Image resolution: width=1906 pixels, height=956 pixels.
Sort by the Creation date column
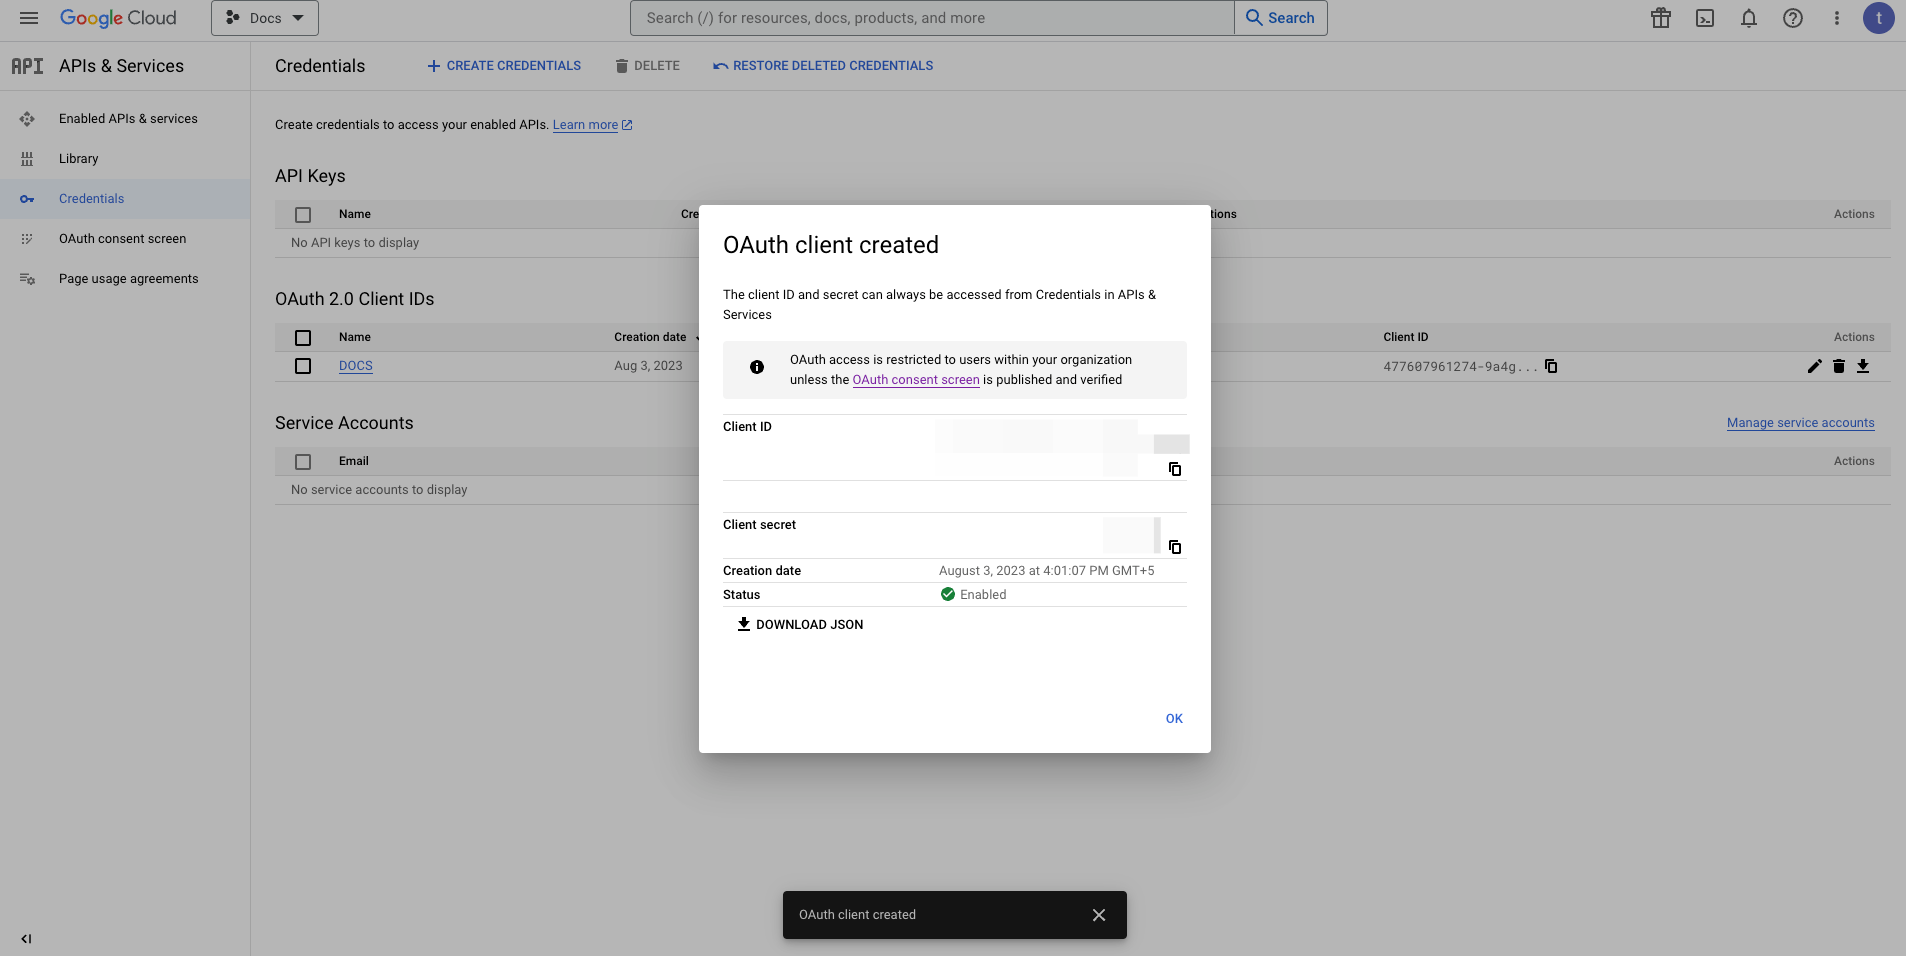point(650,337)
